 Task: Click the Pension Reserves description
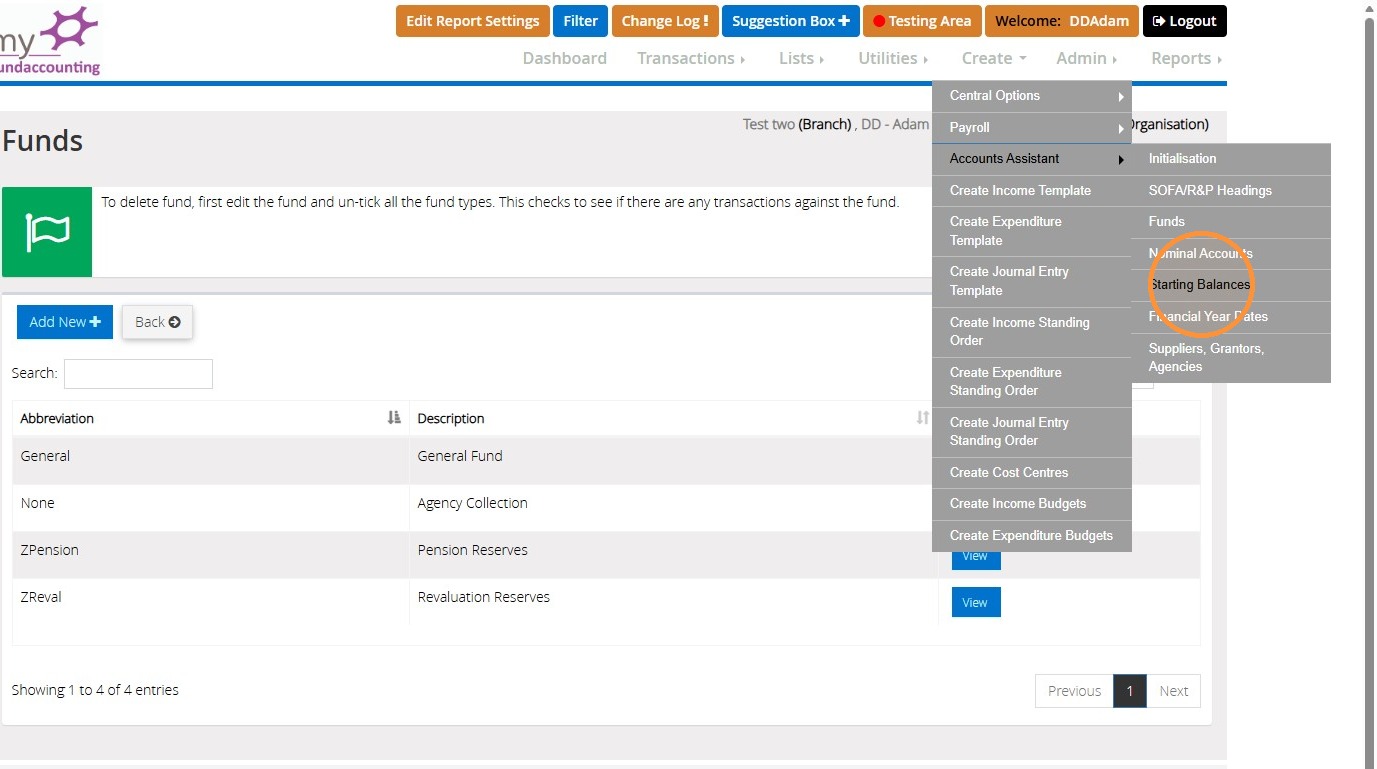click(x=472, y=550)
